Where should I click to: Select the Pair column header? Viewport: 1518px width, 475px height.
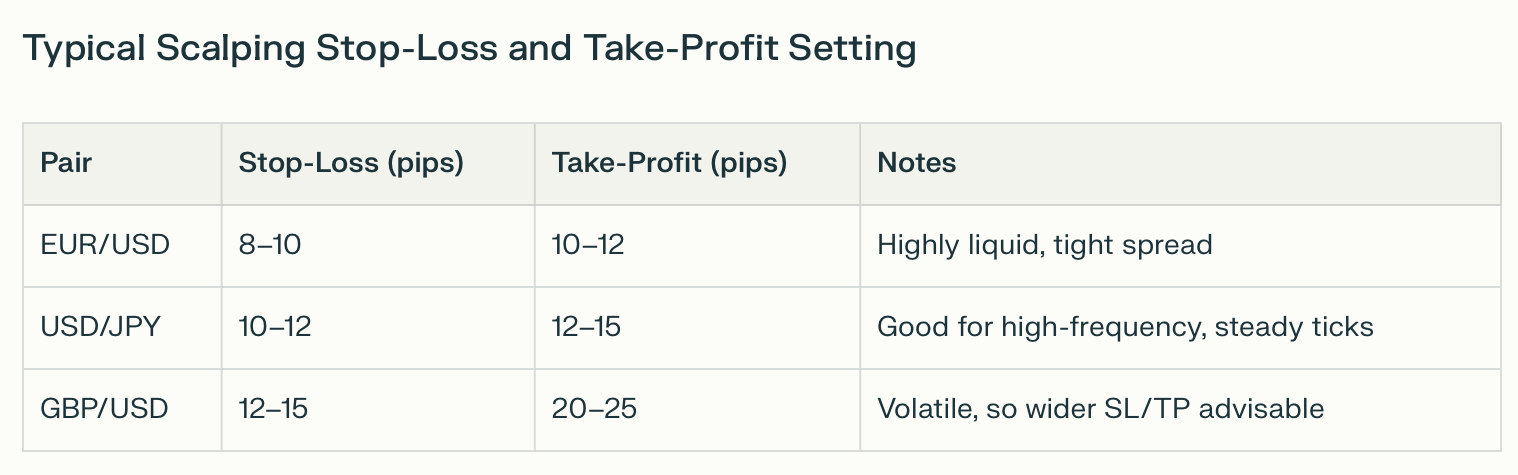(66, 163)
